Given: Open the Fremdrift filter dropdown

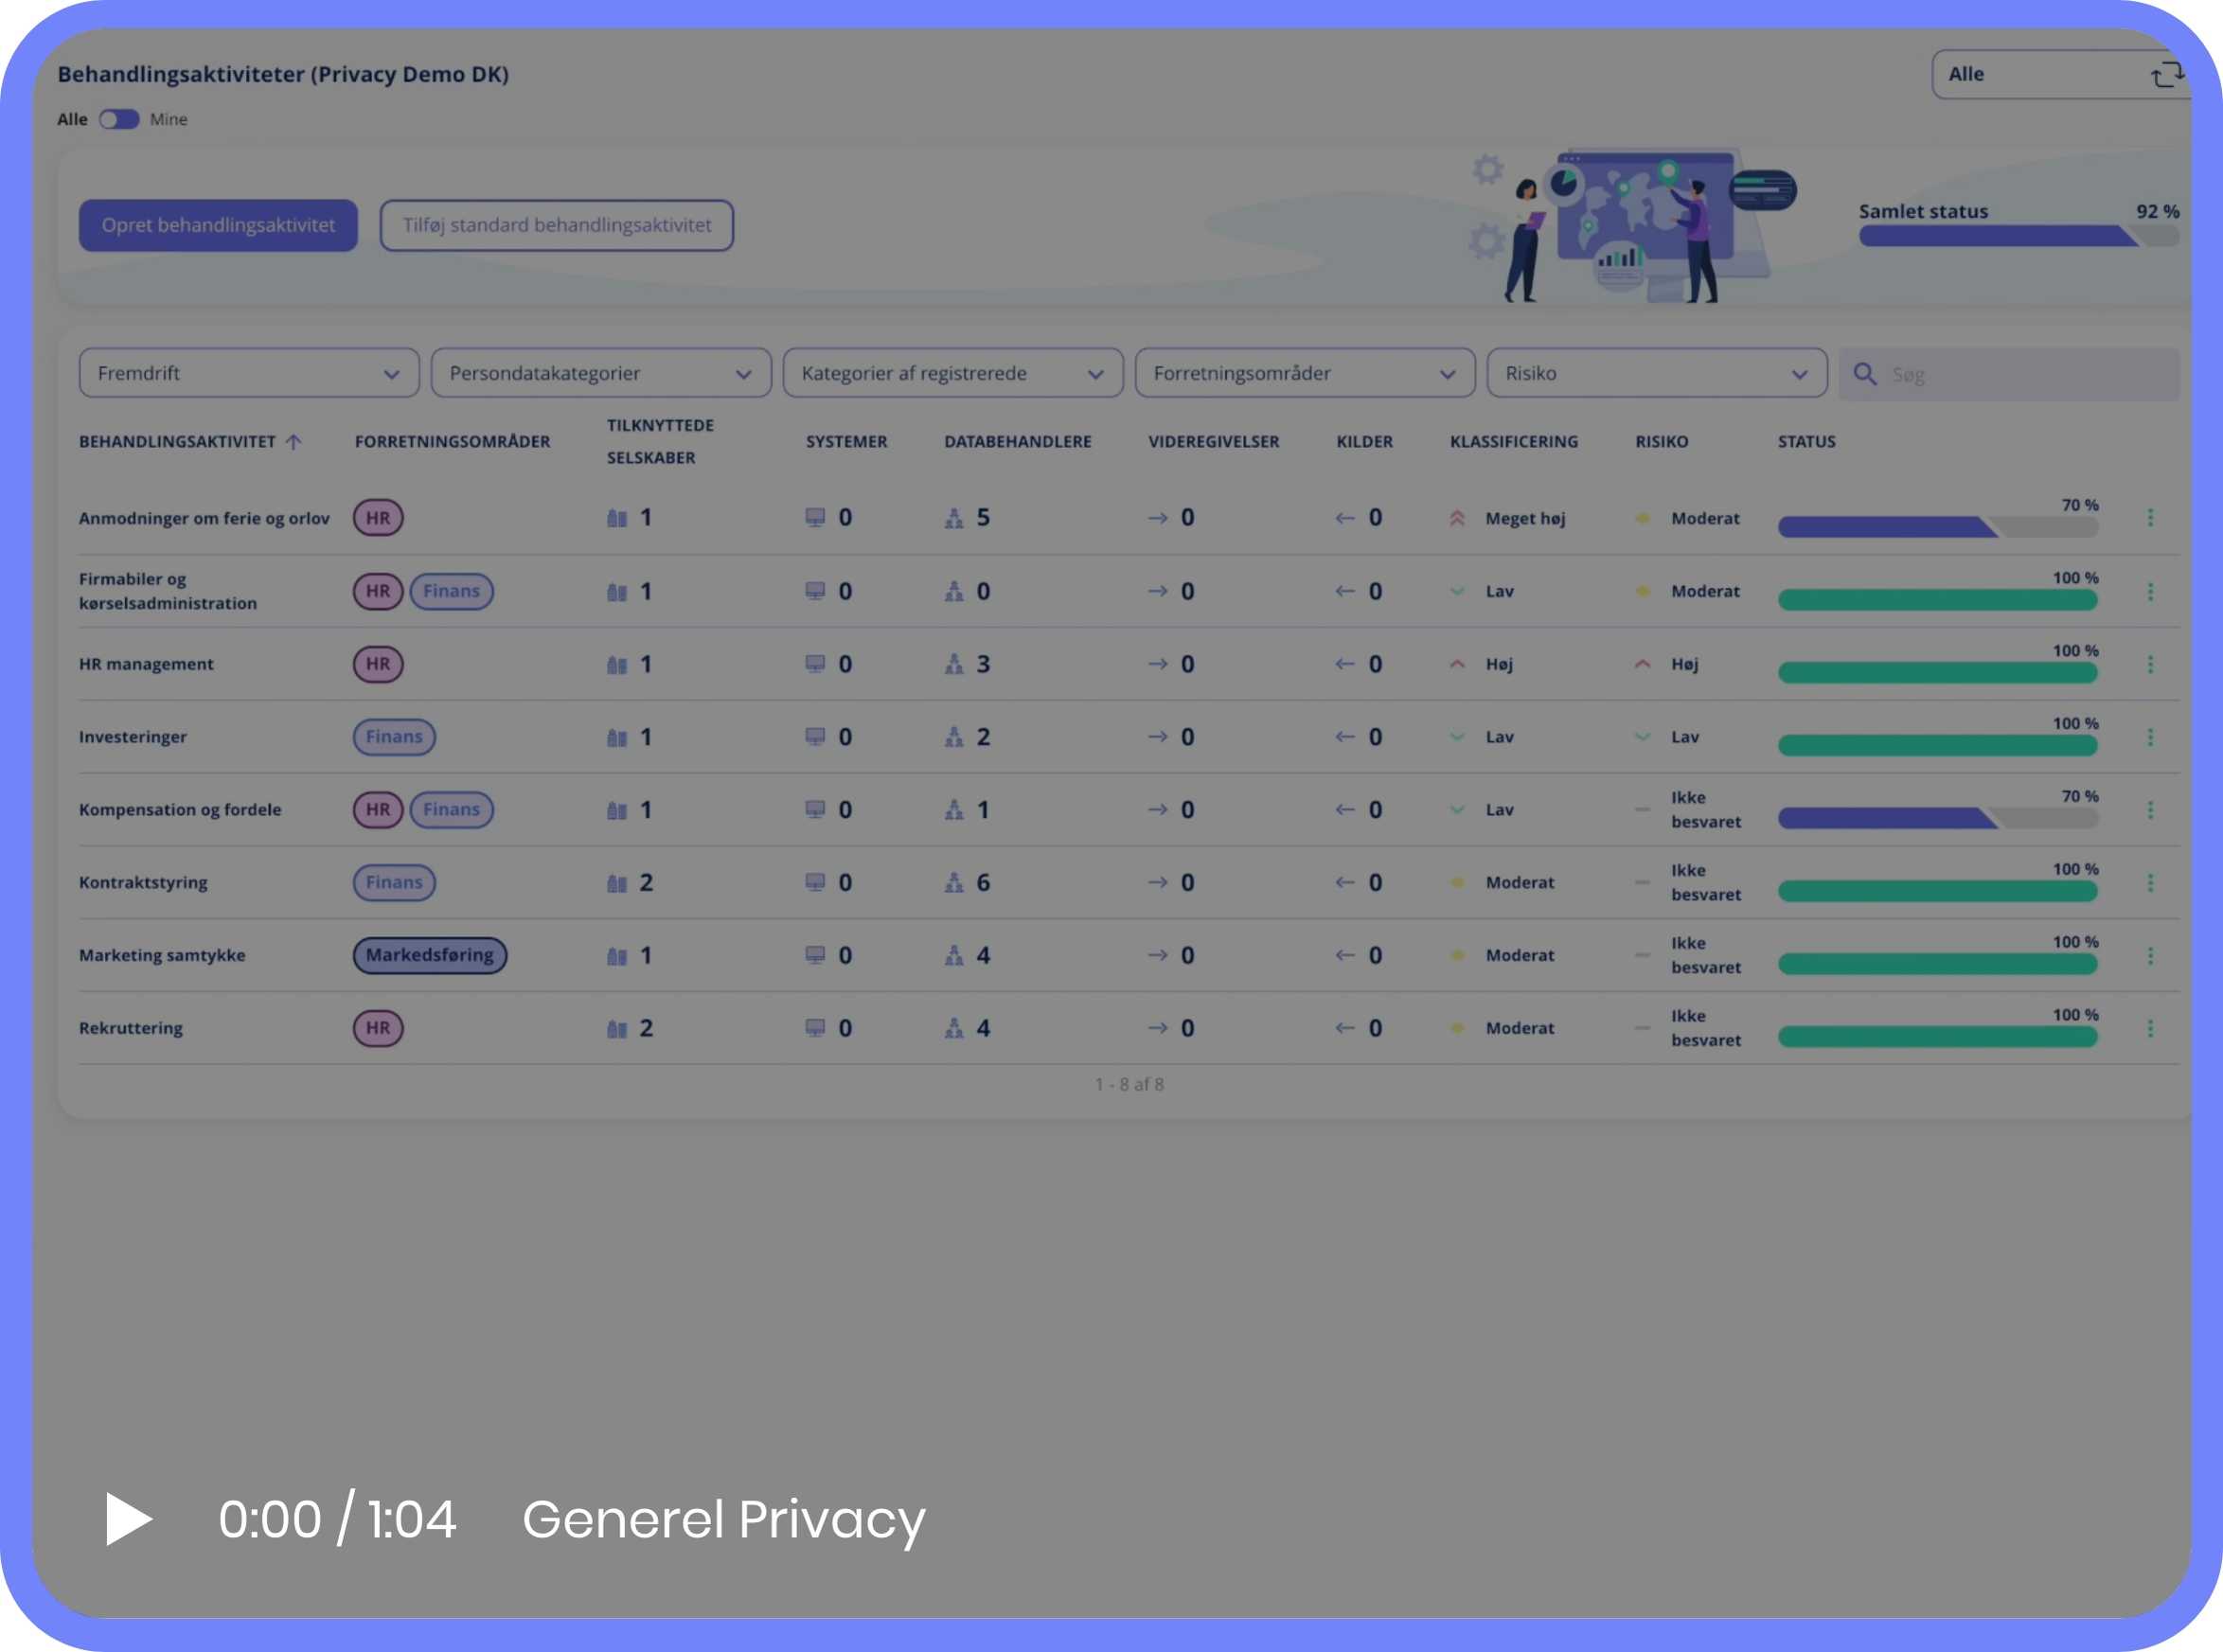Looking at the screenshot, I should tap(249, 373).
